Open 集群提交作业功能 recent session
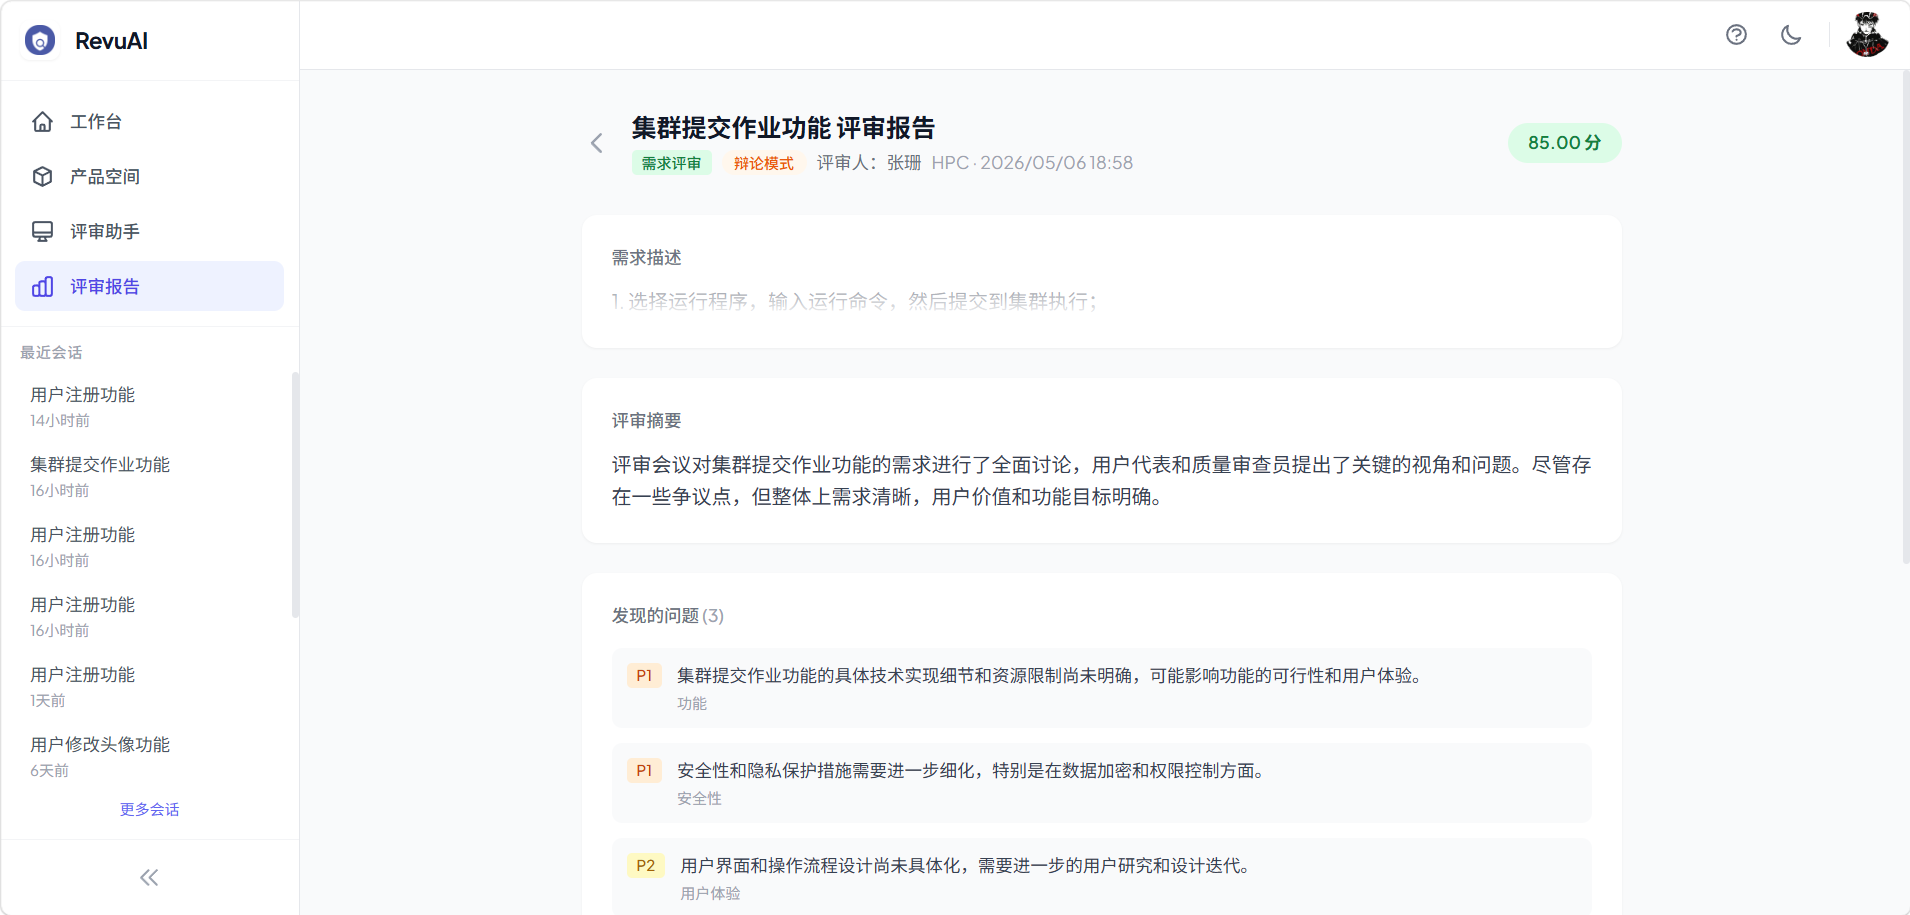This screenshot has height=915, width=1910. click(149, 477)
